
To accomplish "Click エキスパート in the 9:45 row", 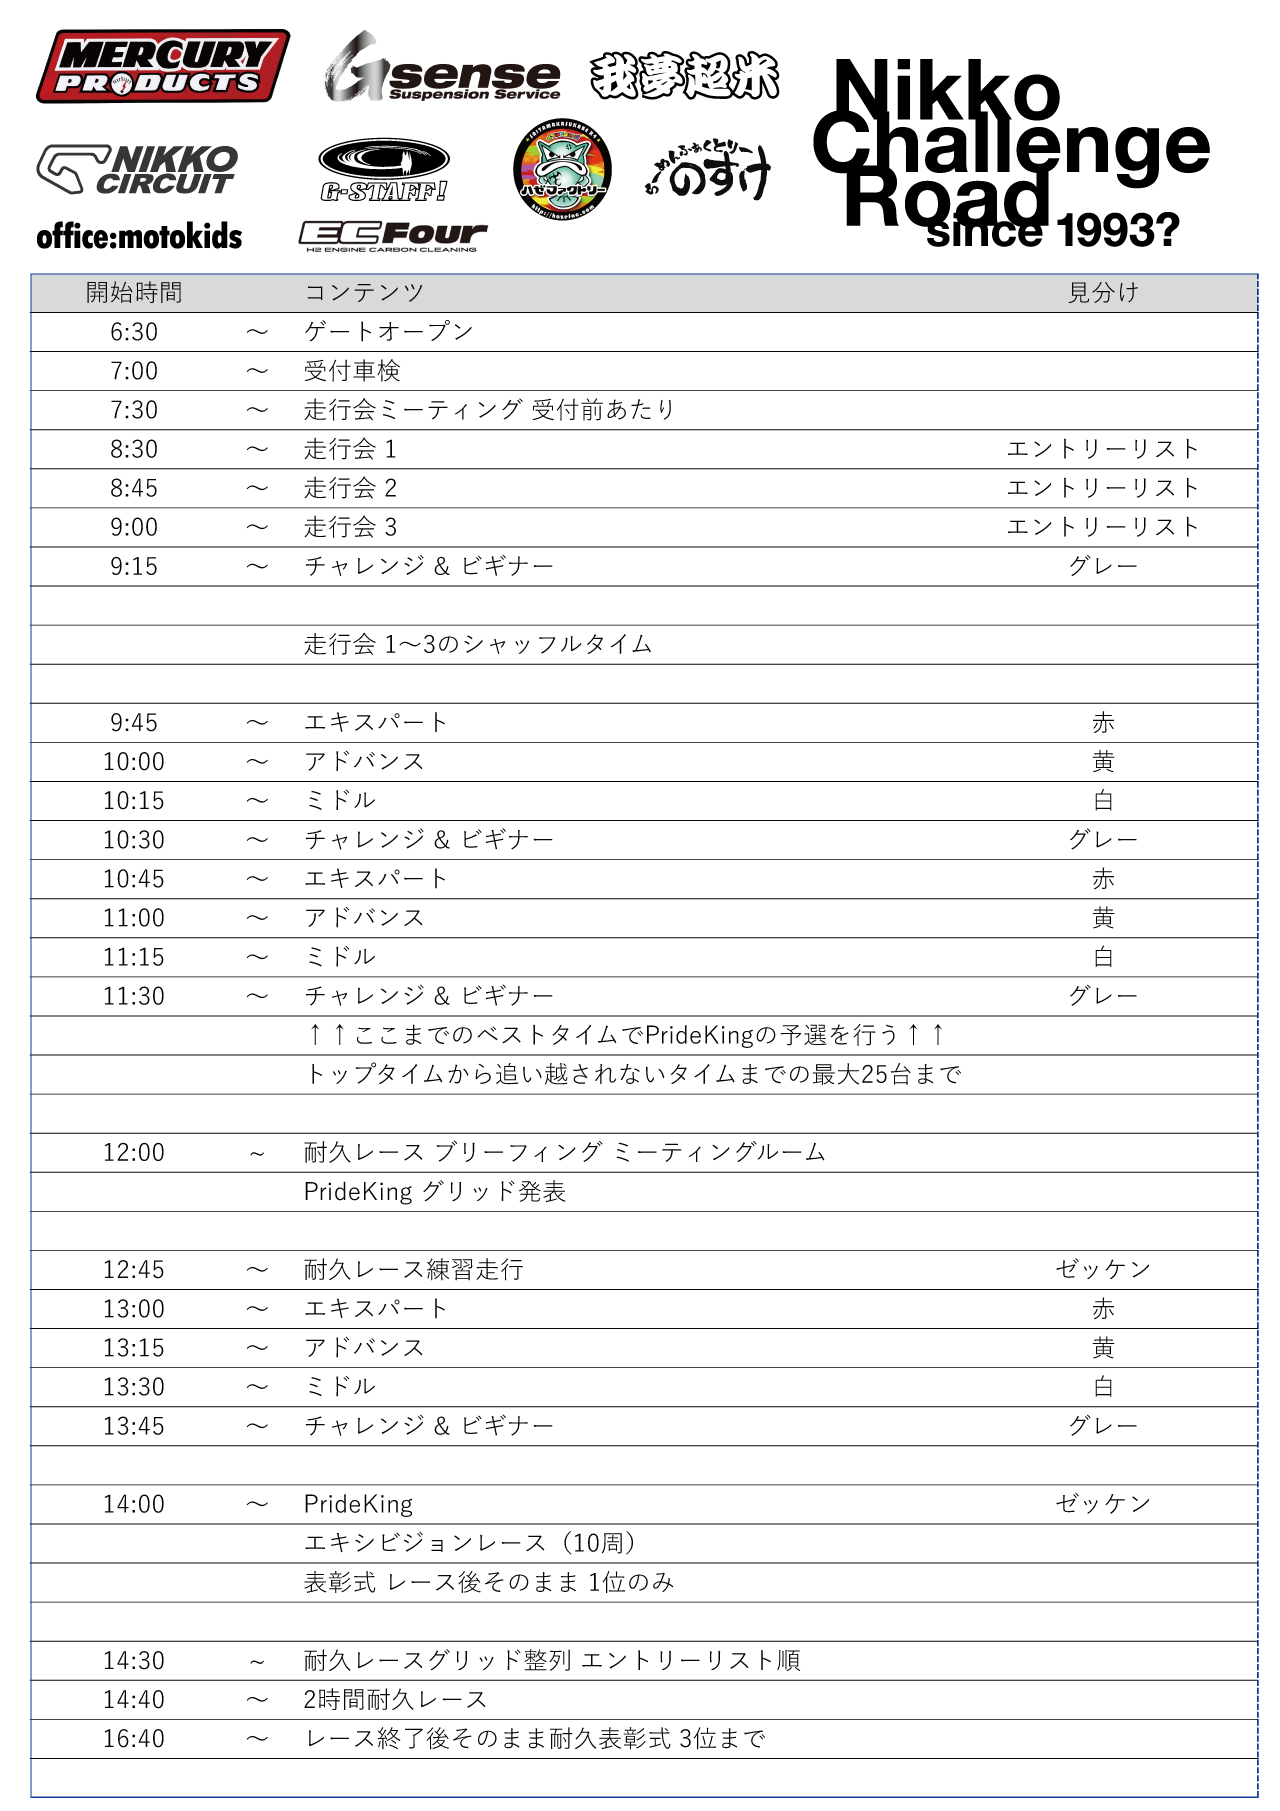I will click(x=376, y=722).
